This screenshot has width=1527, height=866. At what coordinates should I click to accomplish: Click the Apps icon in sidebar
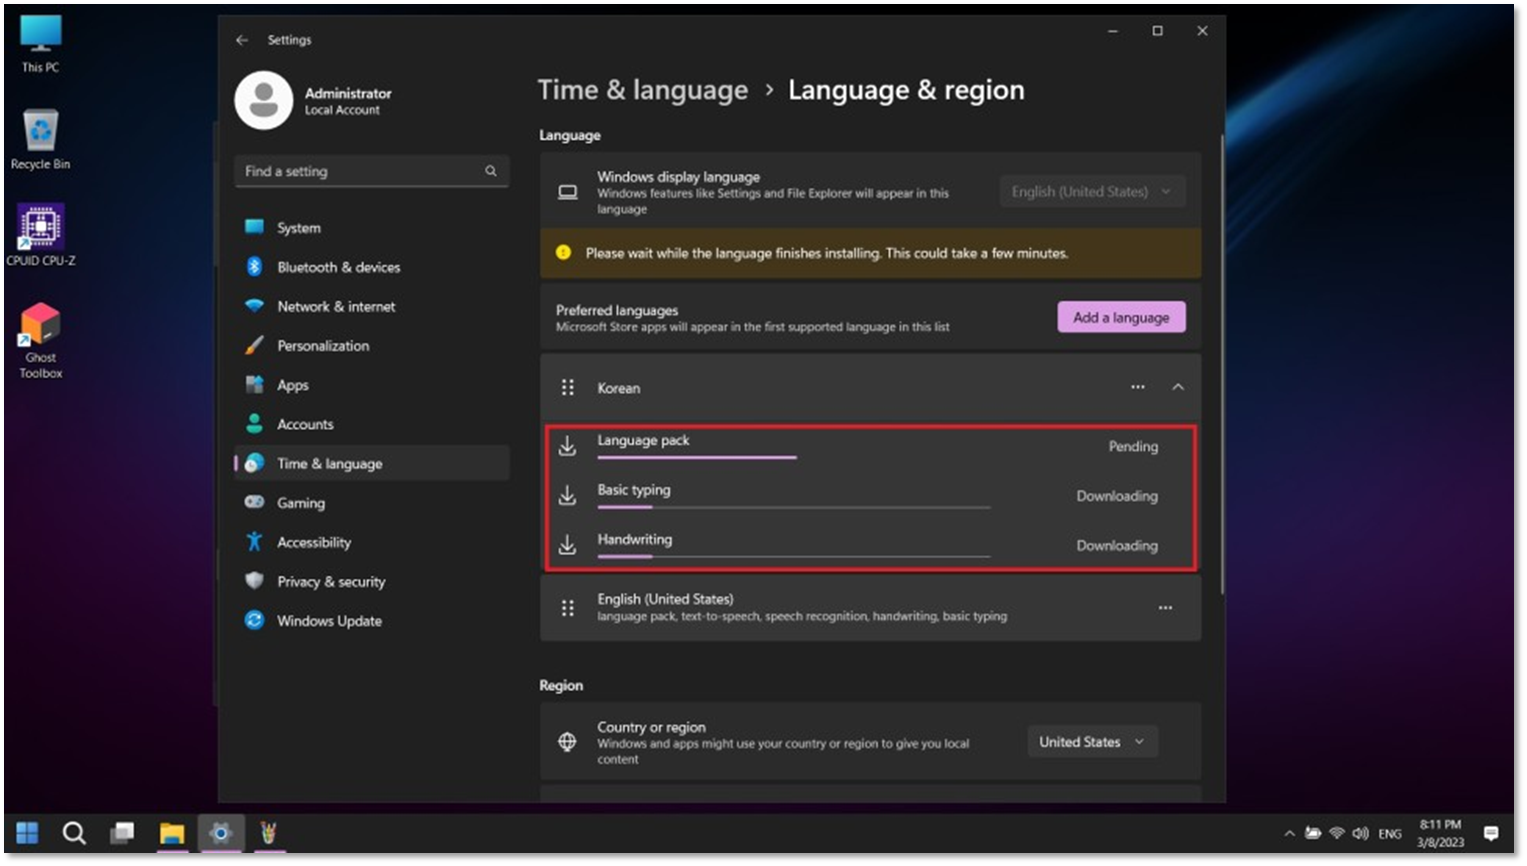pyautogui.click(x=255, y=385)
